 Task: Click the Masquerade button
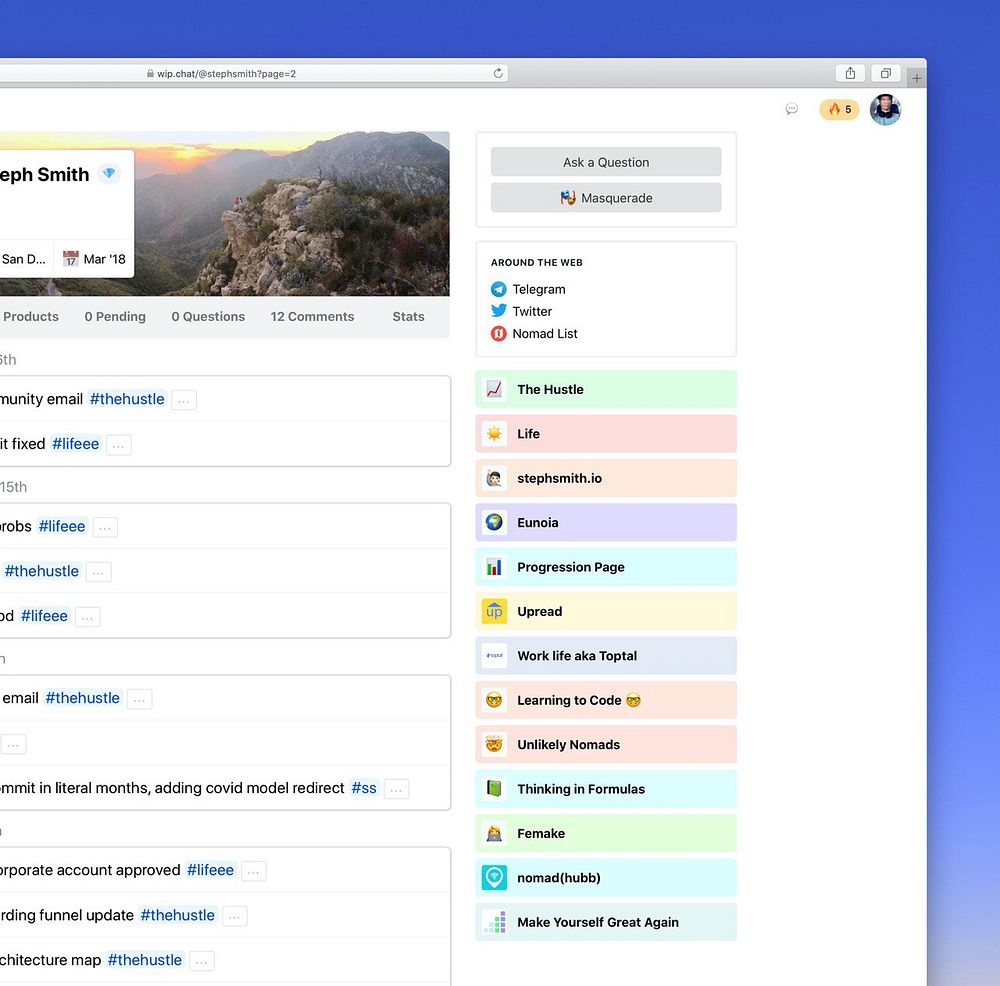(606, 198)
